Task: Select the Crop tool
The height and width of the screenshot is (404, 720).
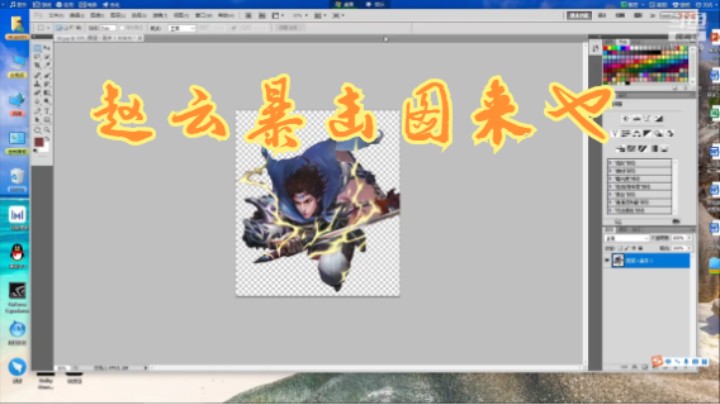Action: click(38, 66)
